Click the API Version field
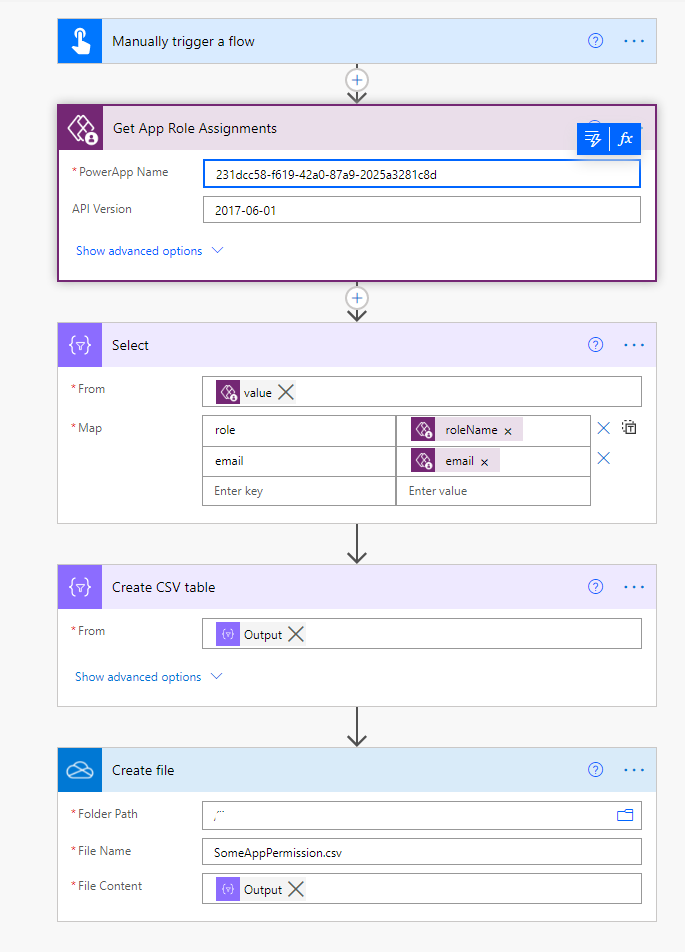The height and width of the screenshot is (952, 685). [421, 210]
